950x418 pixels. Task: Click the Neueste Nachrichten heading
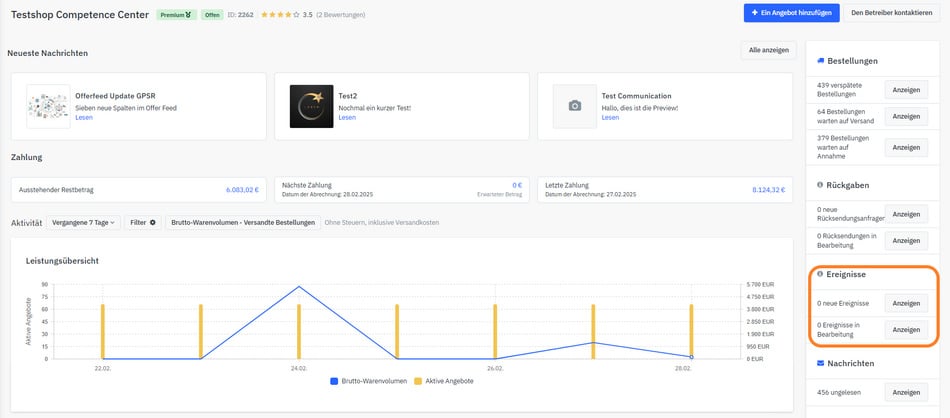click(x=47, y=53)
